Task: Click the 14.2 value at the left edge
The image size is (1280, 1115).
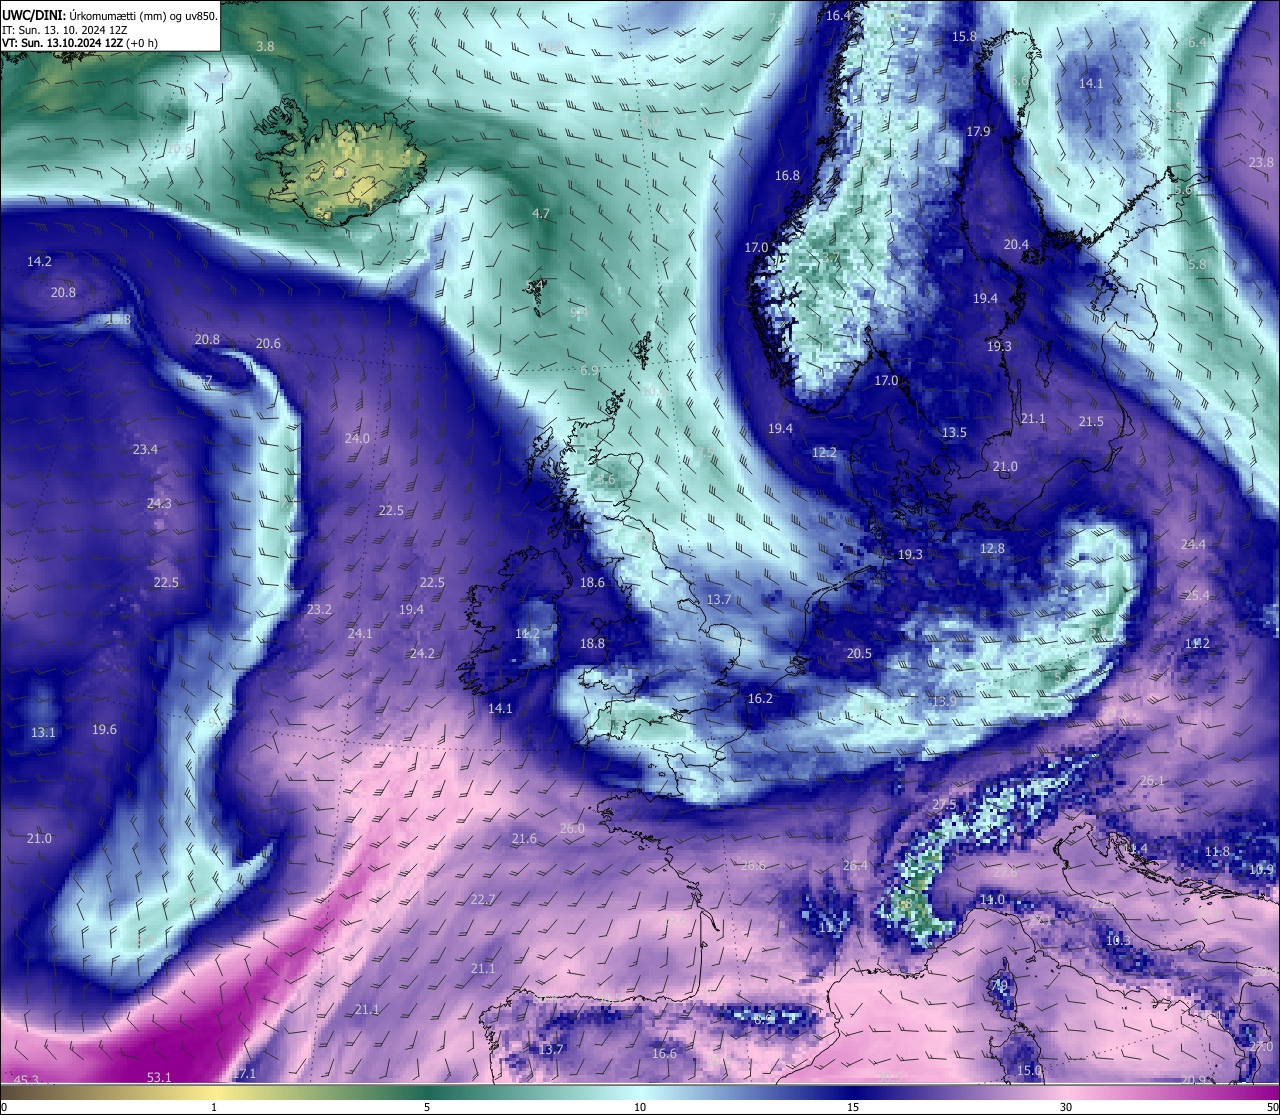Action: tap(39, 261)
